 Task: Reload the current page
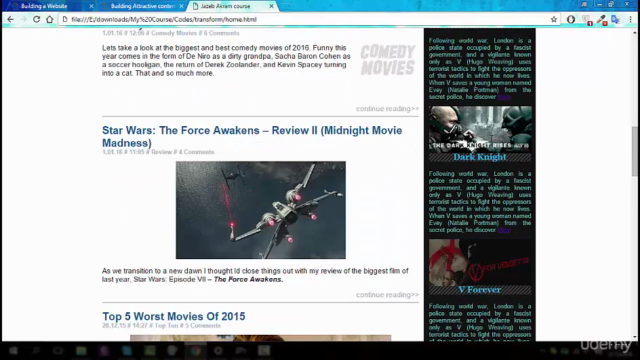(x=36, y=19)
